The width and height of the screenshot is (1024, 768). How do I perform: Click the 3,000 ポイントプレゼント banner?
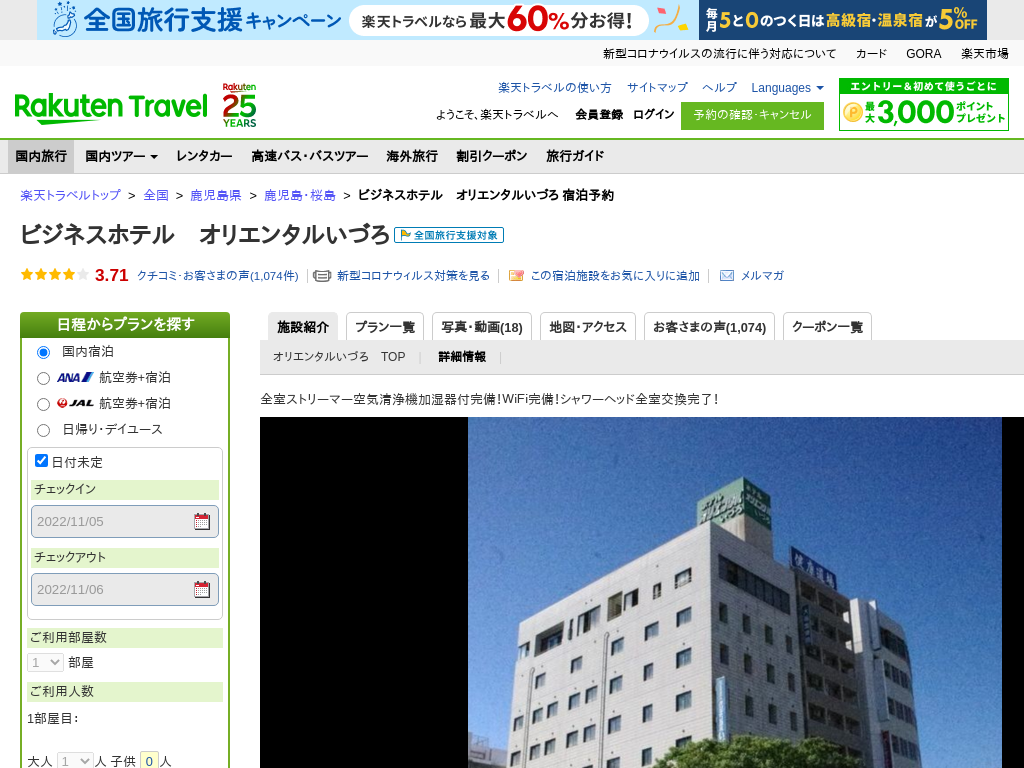[x=923, y=104]
